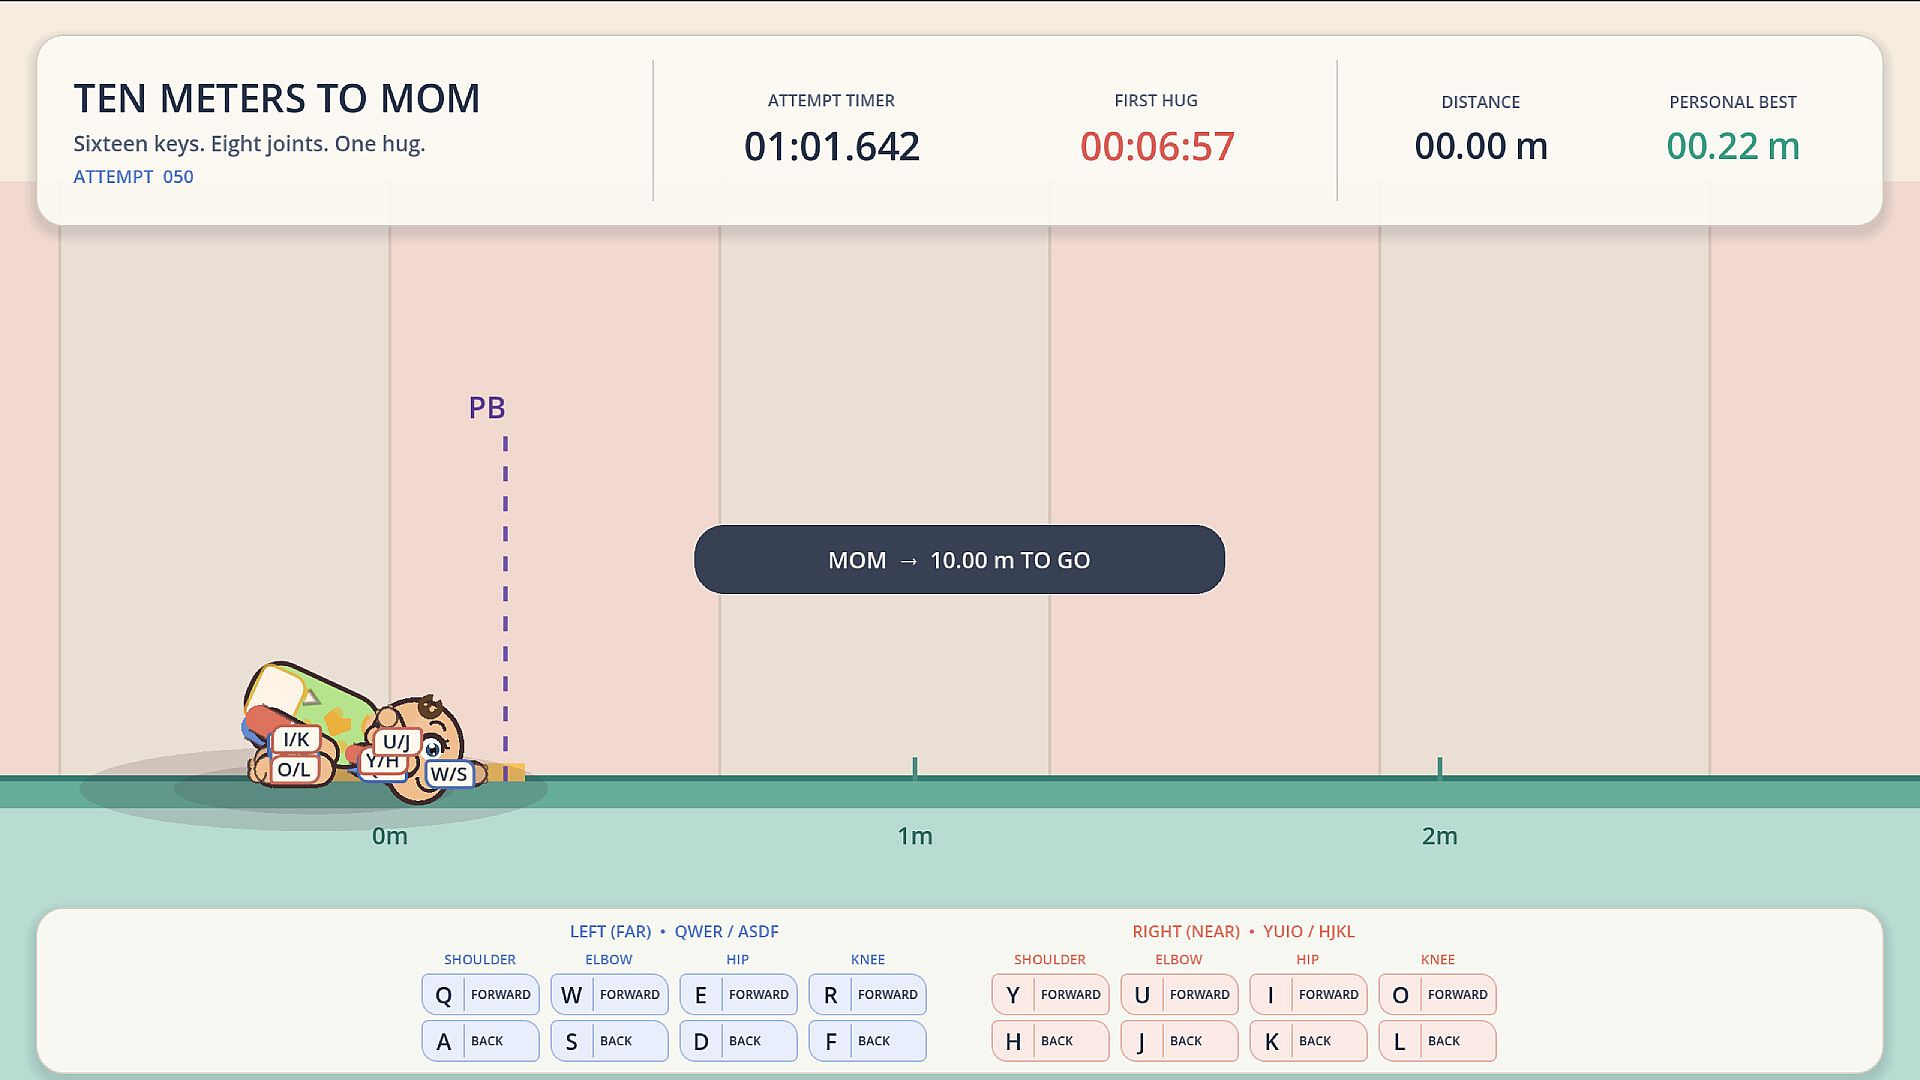Select the F knee back key
This screenshot has width=1920, height=1080.
point(867,1041)
